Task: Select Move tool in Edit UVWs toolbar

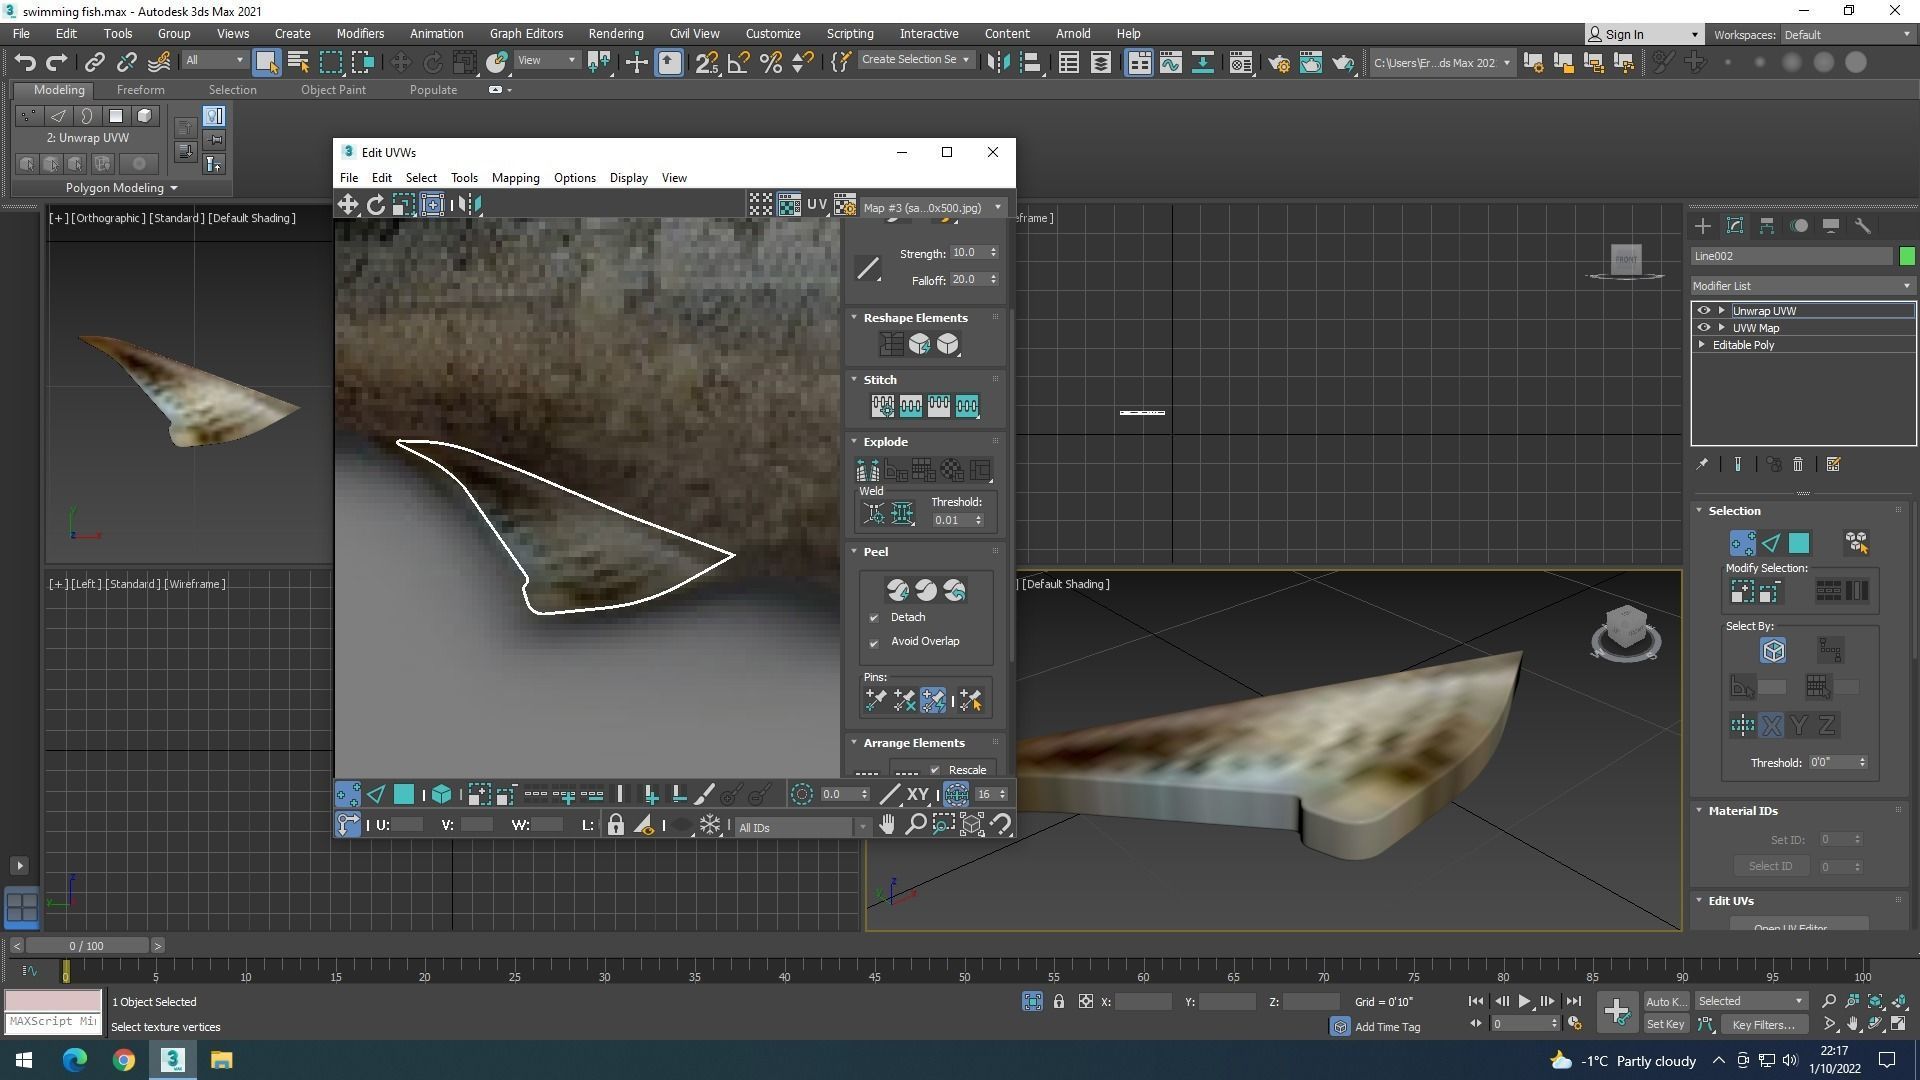Action: 347,205
